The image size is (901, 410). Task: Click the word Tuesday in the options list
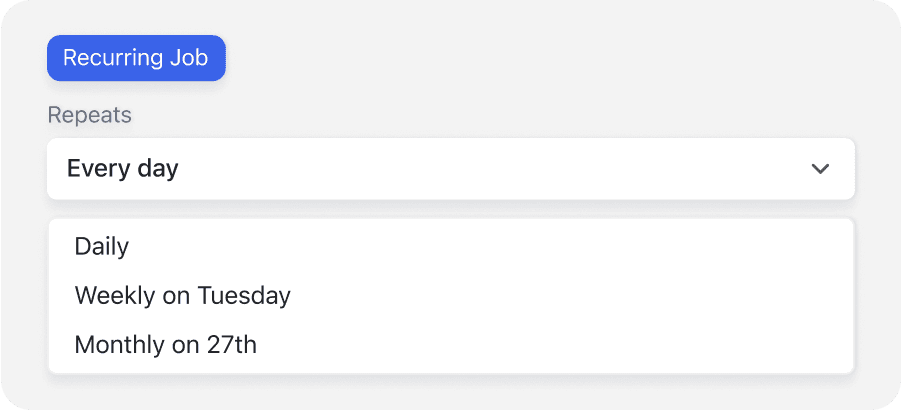tap(244, 296)
